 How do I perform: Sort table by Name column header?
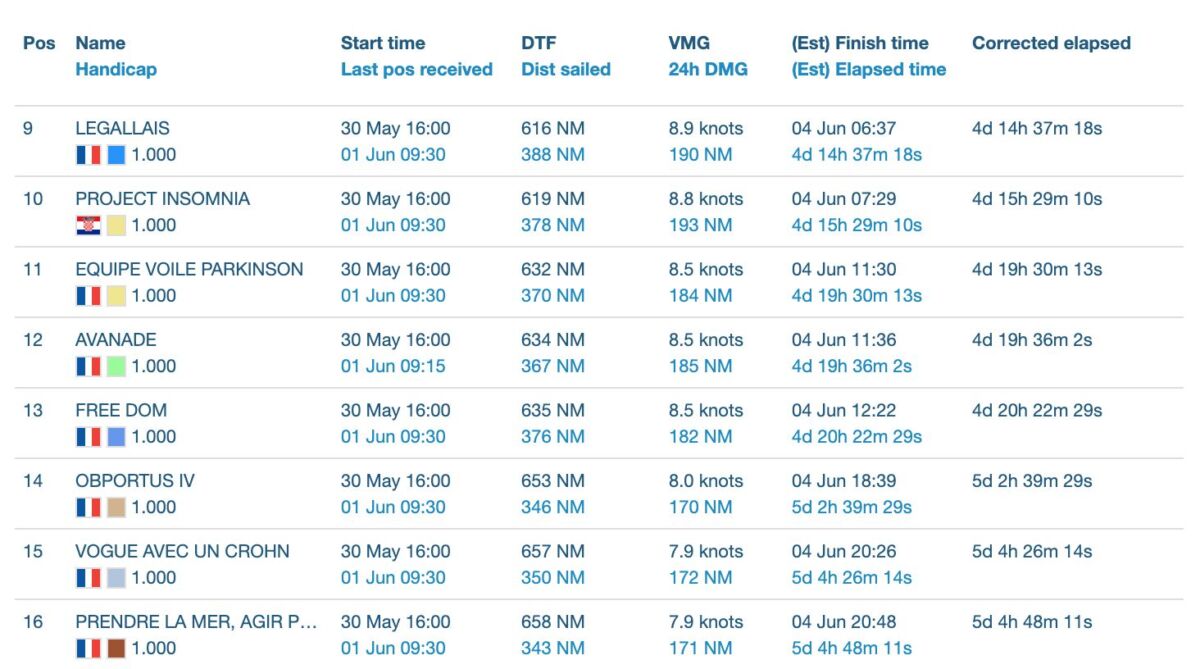point(100,43)
